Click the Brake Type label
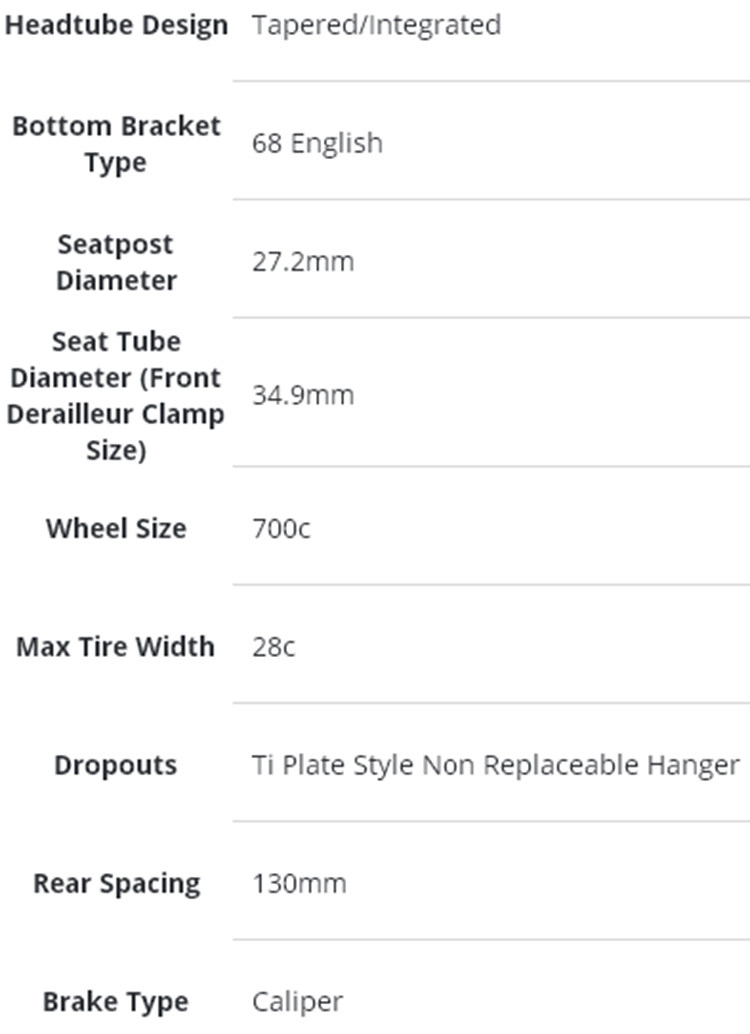 [x=116, y=1002]
